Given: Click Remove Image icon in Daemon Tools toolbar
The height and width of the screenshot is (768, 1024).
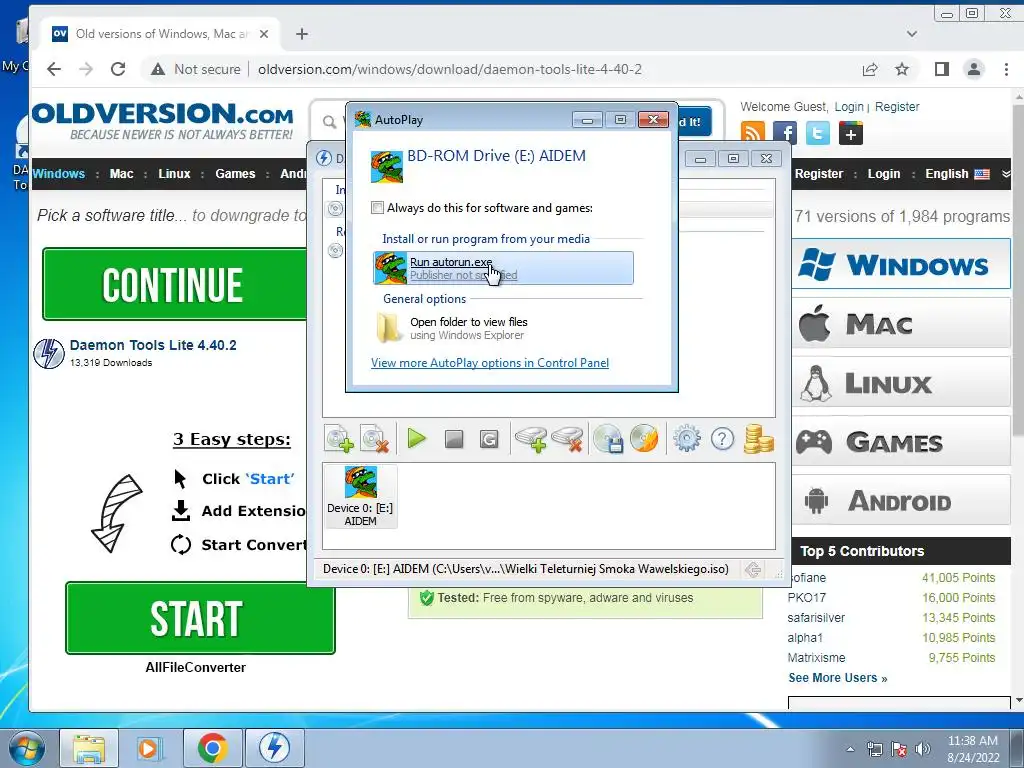Looking at the screenshot, I should (x=375, y=439).
